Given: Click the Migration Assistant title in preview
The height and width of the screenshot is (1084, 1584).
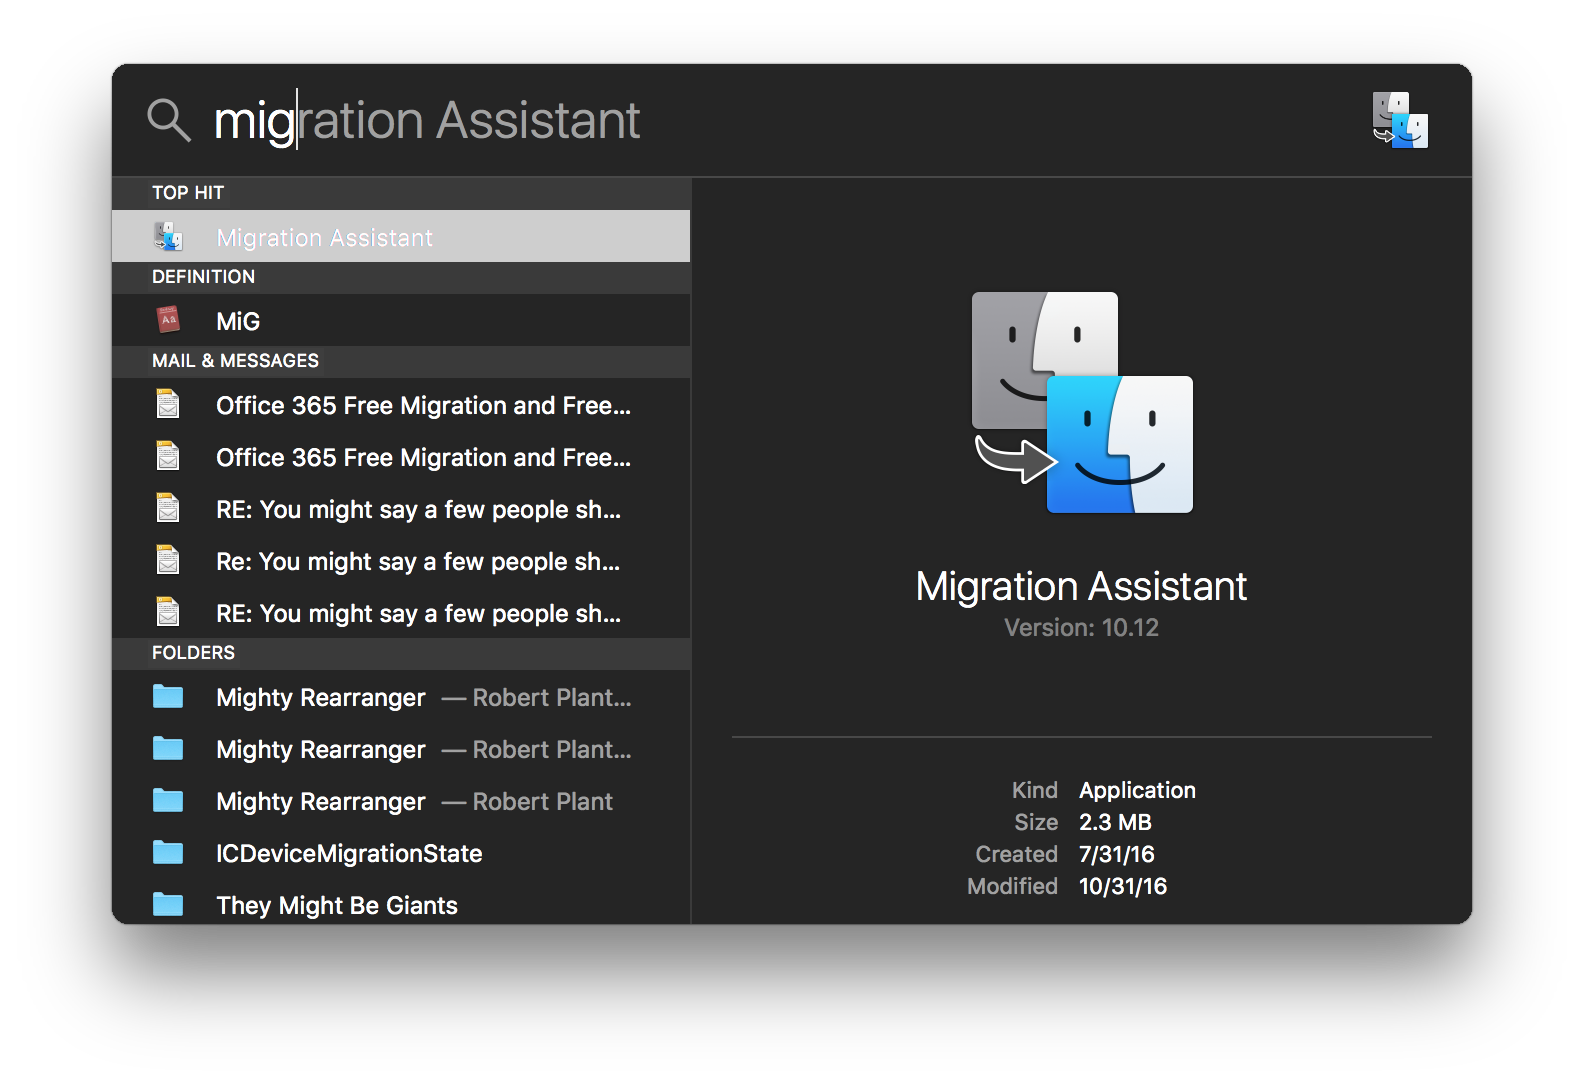Looking at the screenshot, I should pyautogui.click(x=1081, y=586).
